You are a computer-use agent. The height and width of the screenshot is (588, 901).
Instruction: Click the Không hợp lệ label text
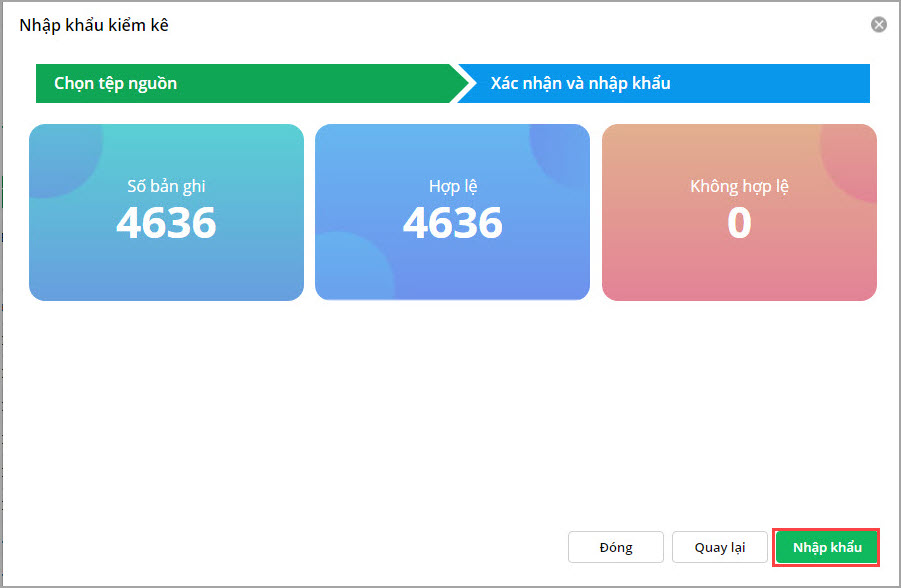coord(739,186)
